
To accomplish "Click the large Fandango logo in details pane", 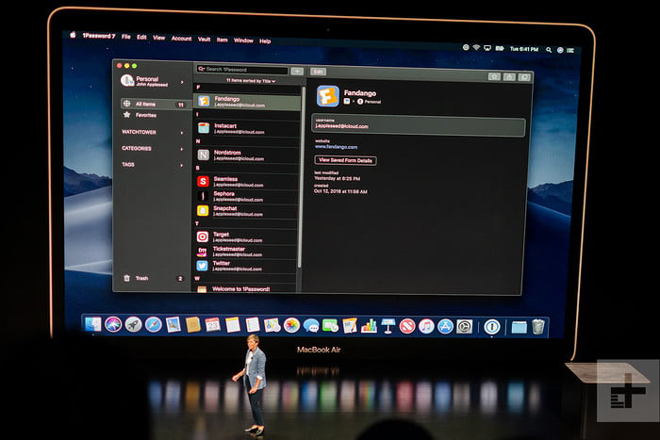I will 328,96.
